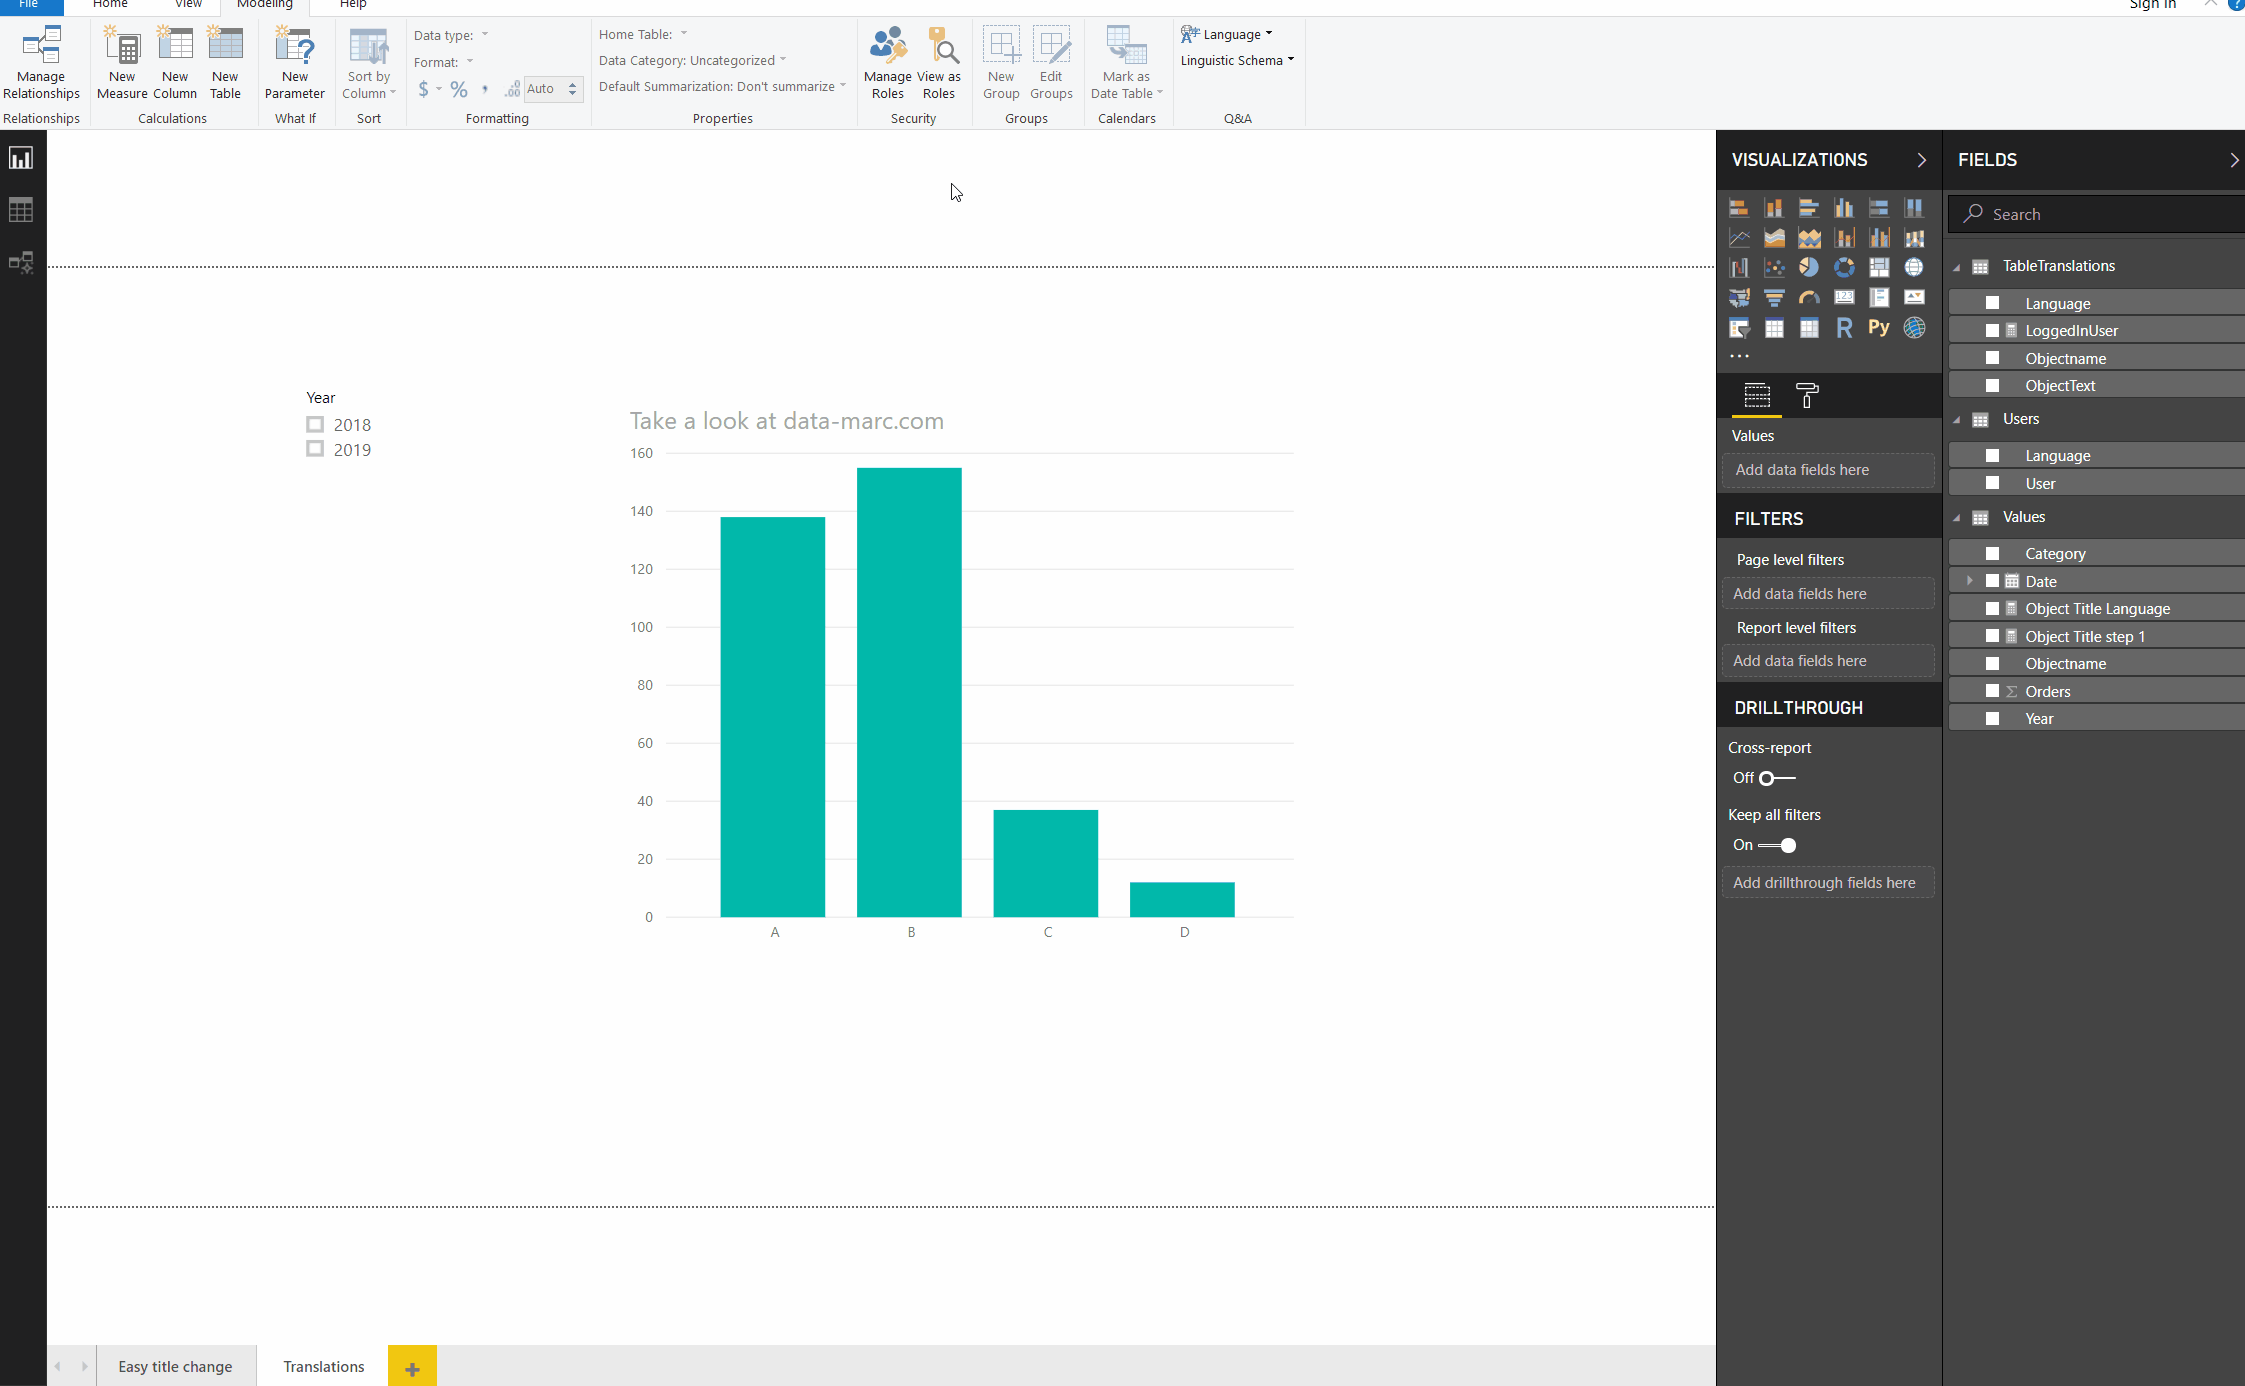Expand the Date hierarchy in Values table

pyautogui.click(x=1968, y=580)
